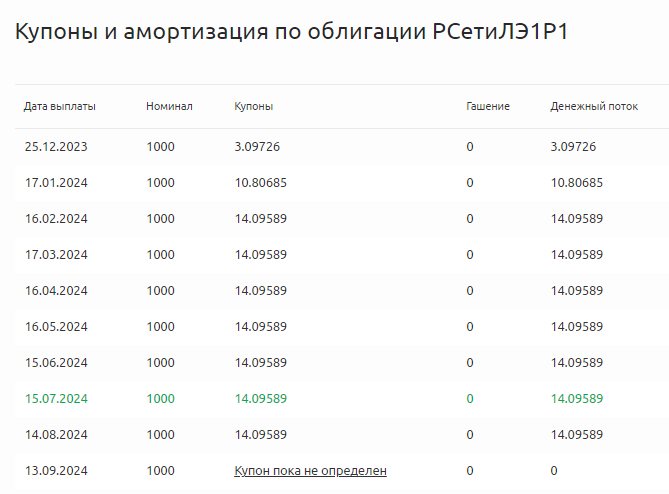Viewport: 669px width, 494px height.
Task: Click green coupon value in 15.07.2024 row
Action: pos(260,398)
